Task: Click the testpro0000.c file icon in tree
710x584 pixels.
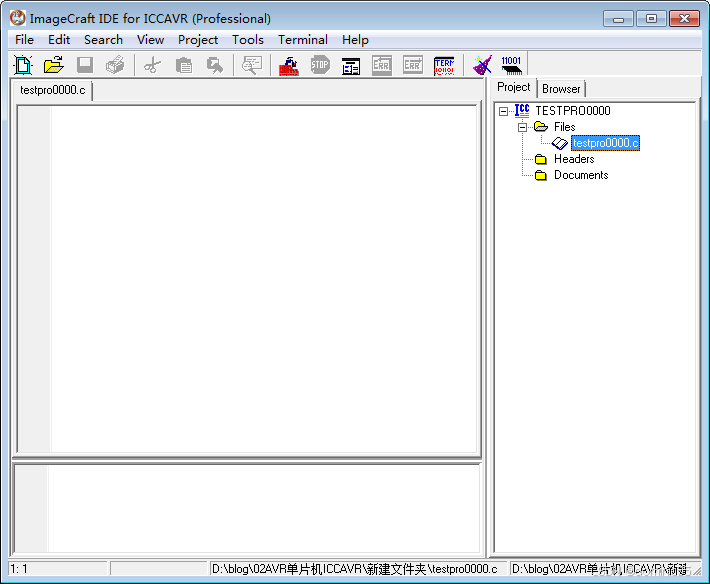Action: click(x=560, y=144)
